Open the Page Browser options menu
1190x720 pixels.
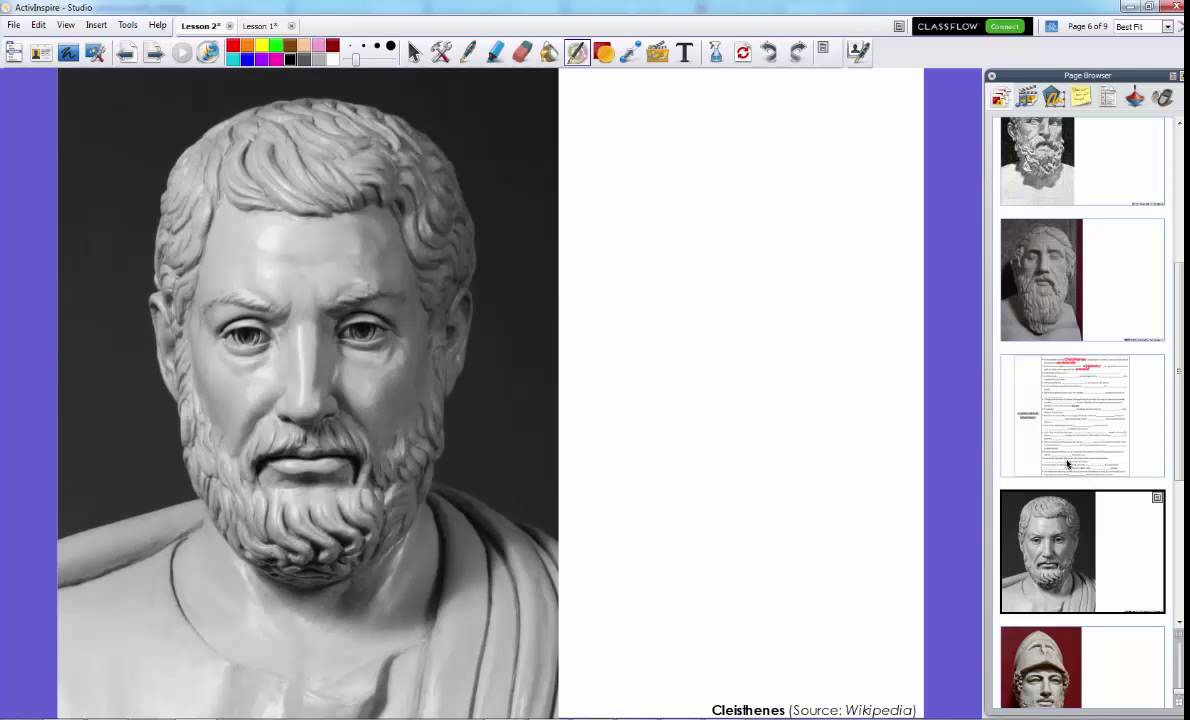[1173, 75]
